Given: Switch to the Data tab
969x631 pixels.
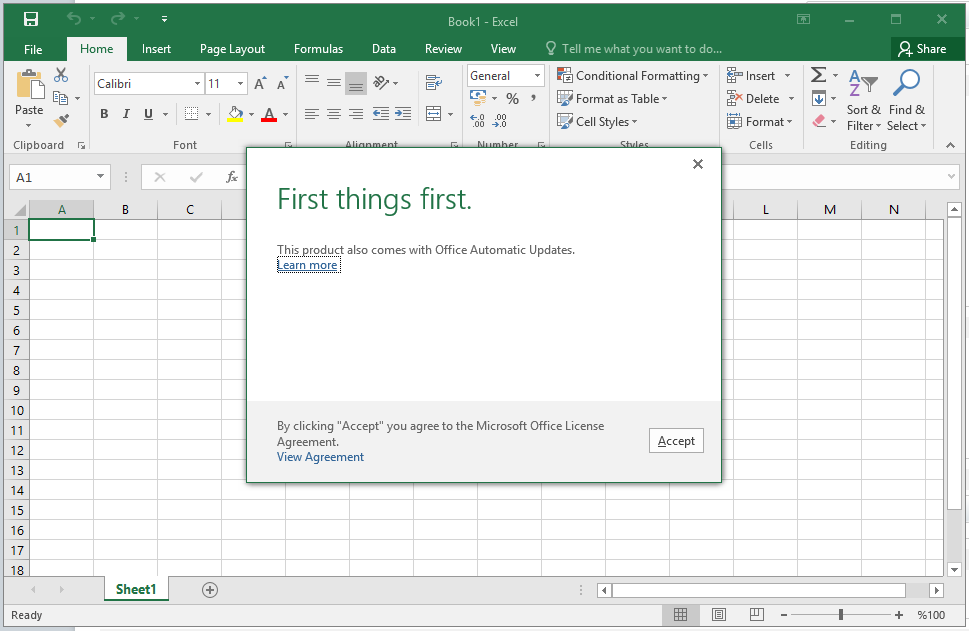Looking at the screenshot, I should tap(384, 49).
